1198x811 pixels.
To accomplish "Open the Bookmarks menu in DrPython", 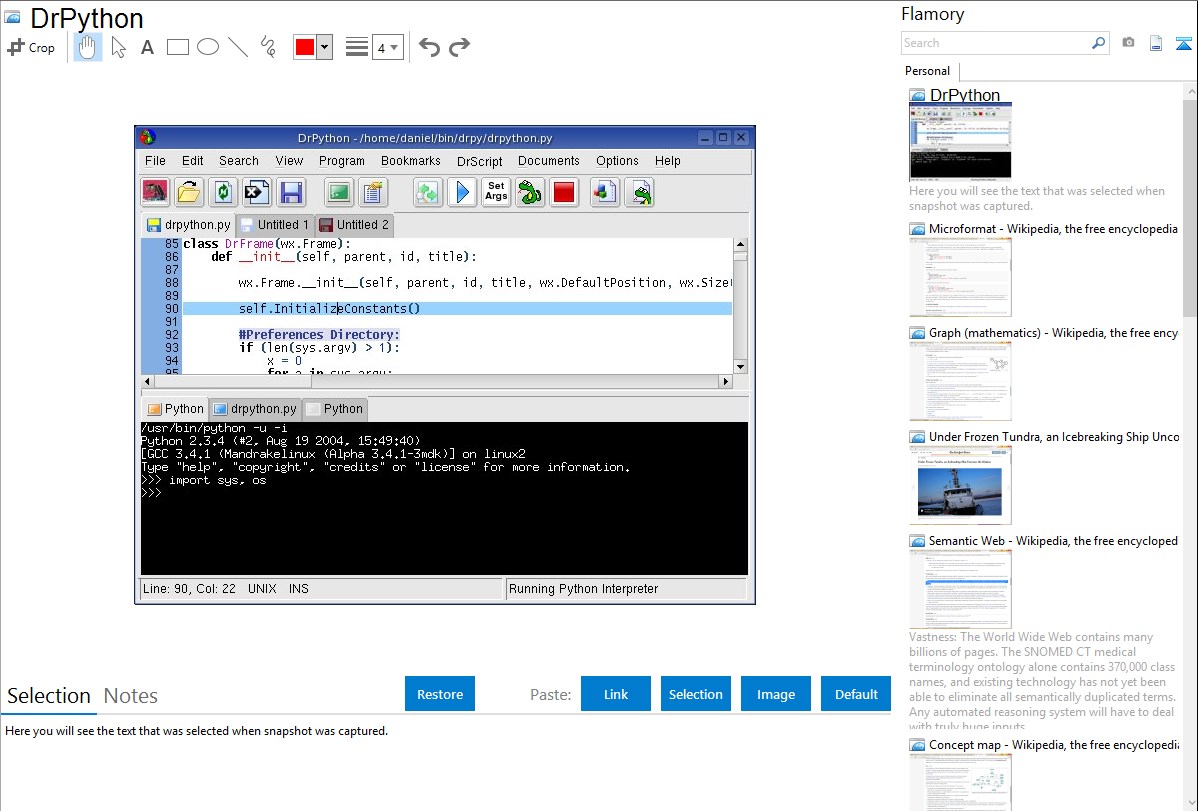I will click(410, 161).
